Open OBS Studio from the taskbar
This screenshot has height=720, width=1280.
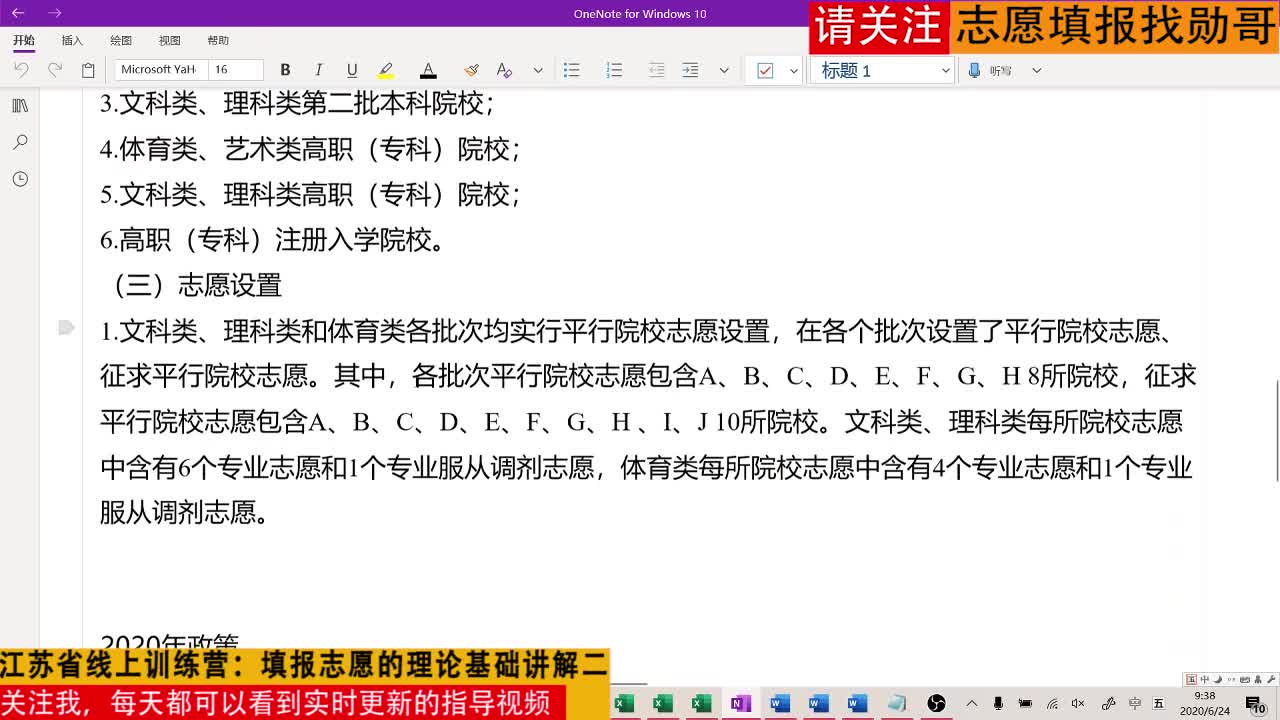(x=936, y=704)
